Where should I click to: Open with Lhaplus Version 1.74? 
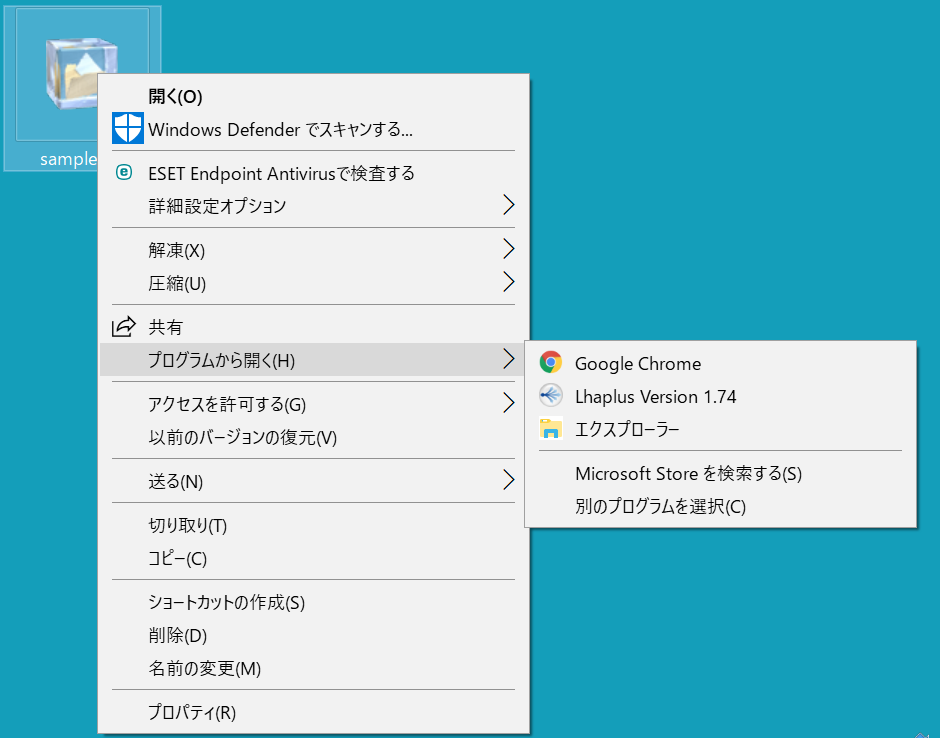pos(721,396)
